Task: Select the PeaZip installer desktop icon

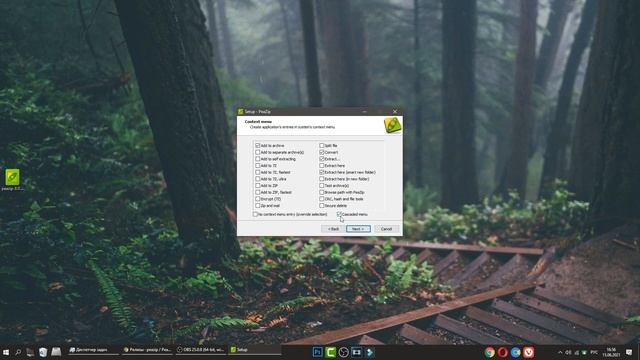Action: click(12, 180)
